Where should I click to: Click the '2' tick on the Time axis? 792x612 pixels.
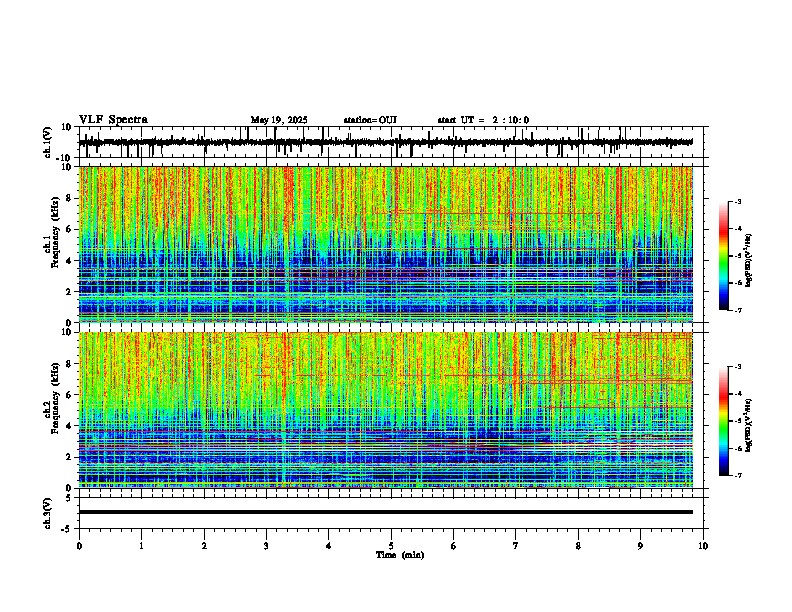(x=204, y=546)
